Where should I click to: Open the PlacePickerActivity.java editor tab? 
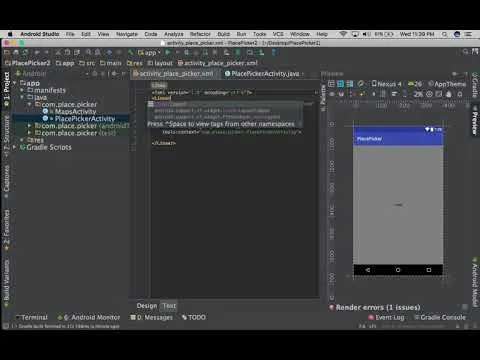click(x=262, y=74)
